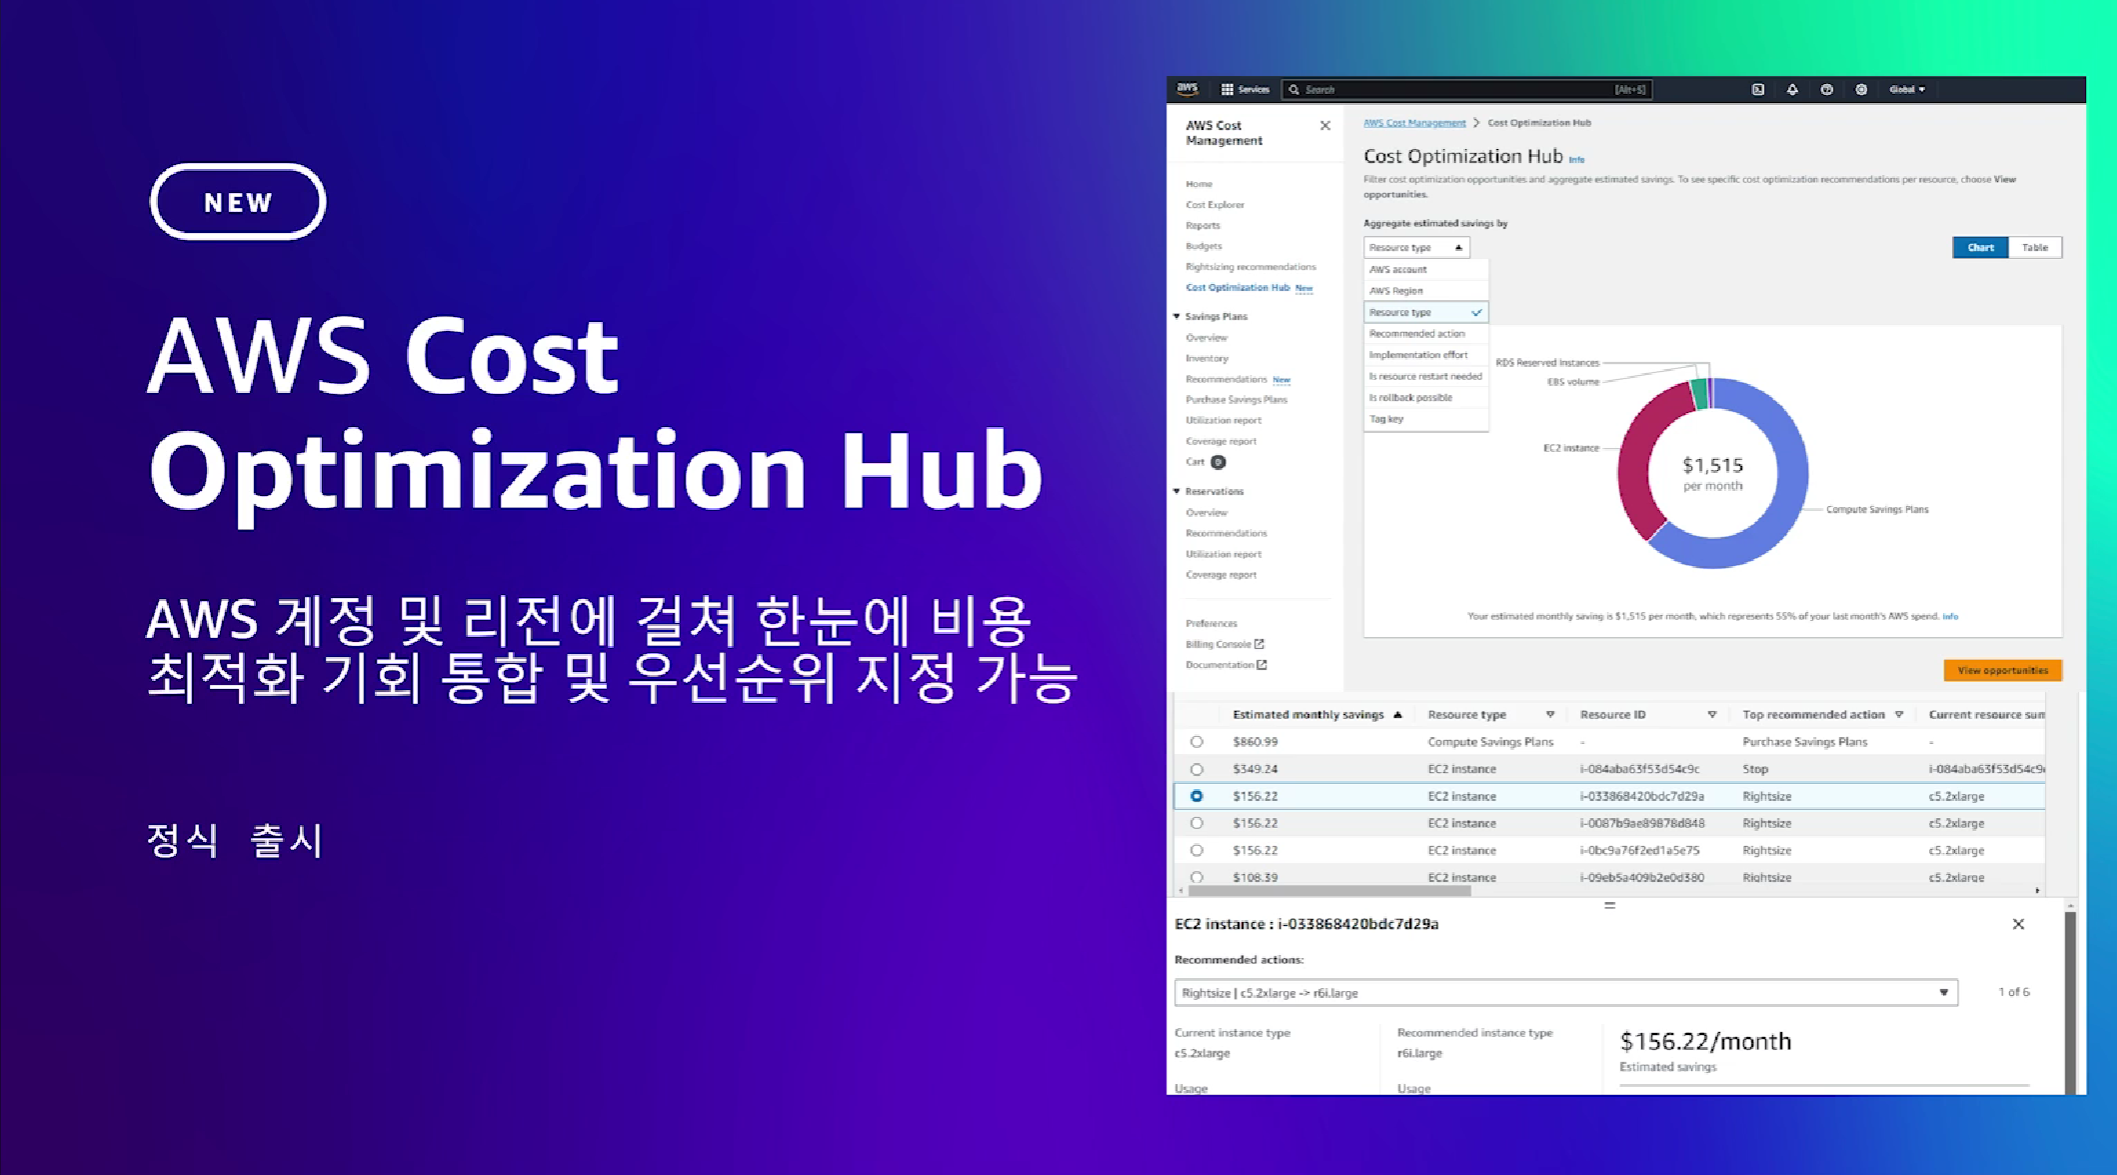This screenshot has width=2117, height=1175.
Task: Switch to Chart view
Action: [1980, 247]
